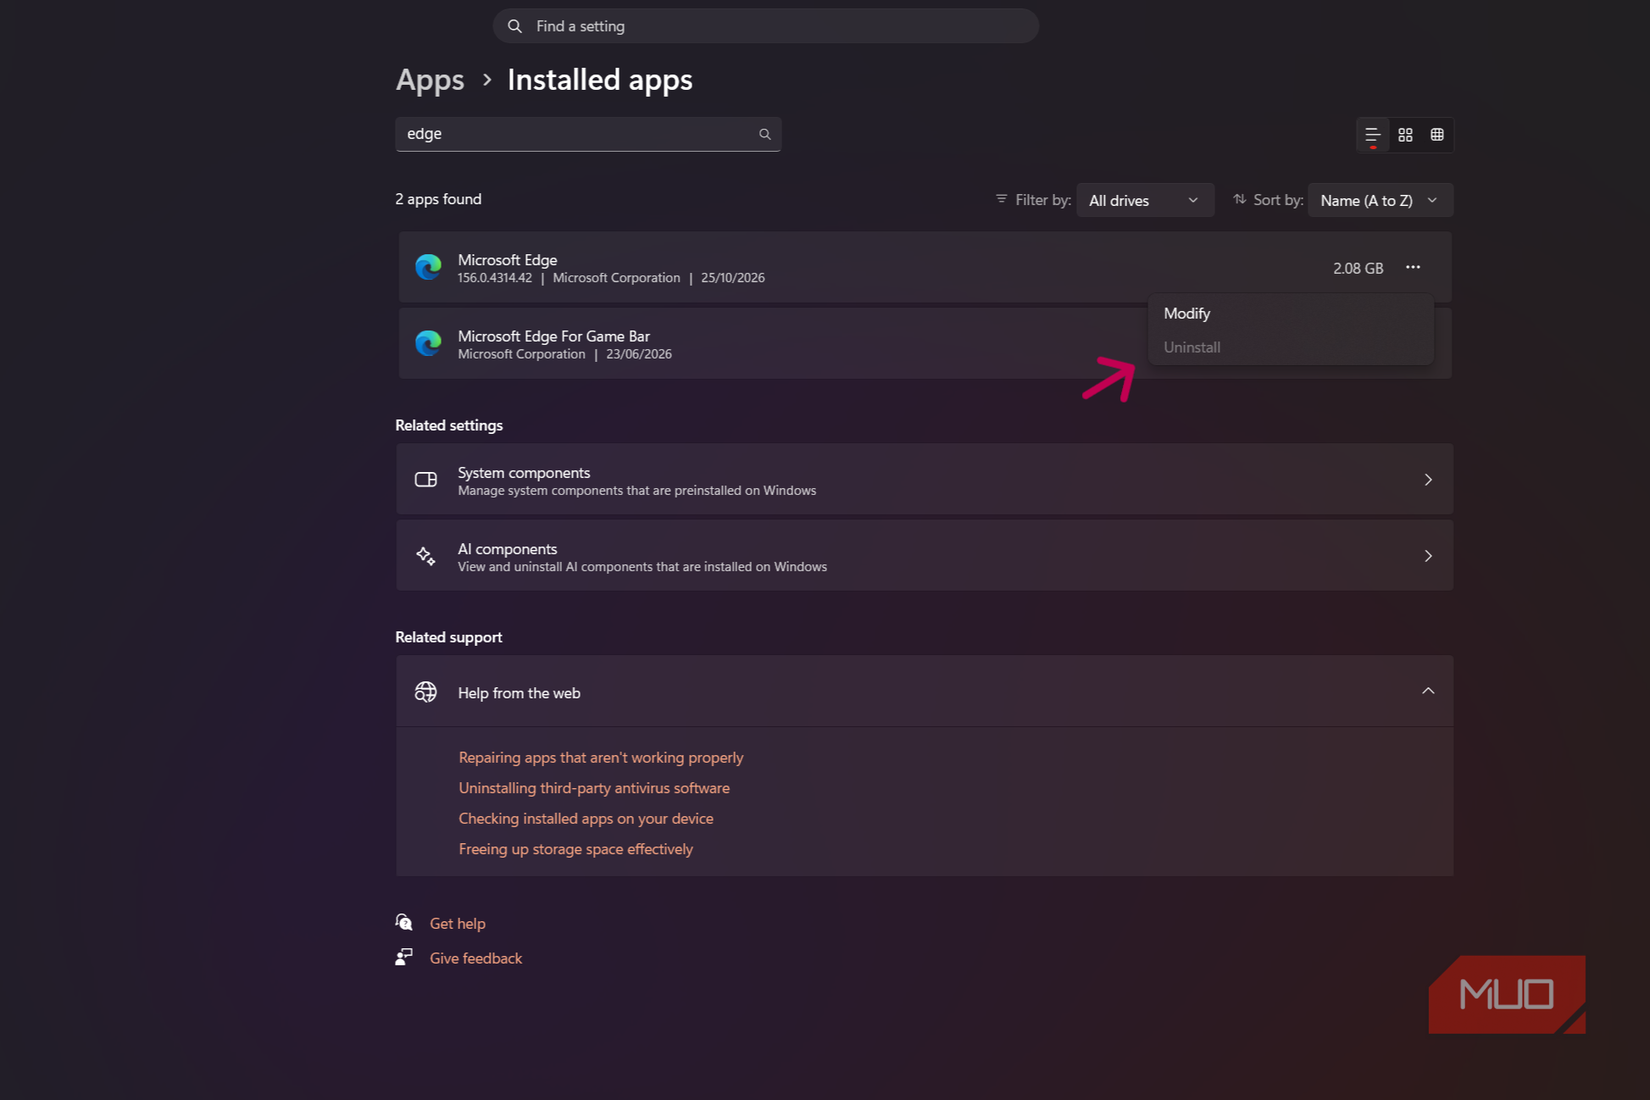Click the Microsoft Edge For Game Bar icon
1650x1100 pixels.
pos(428,343)
